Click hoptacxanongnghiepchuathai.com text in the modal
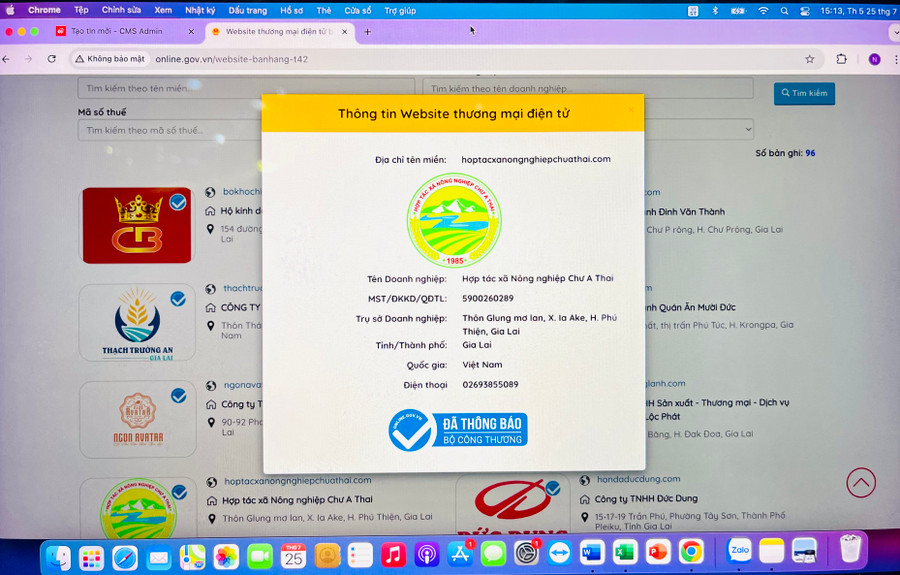 pyautogui.click(x=536, y=159)
